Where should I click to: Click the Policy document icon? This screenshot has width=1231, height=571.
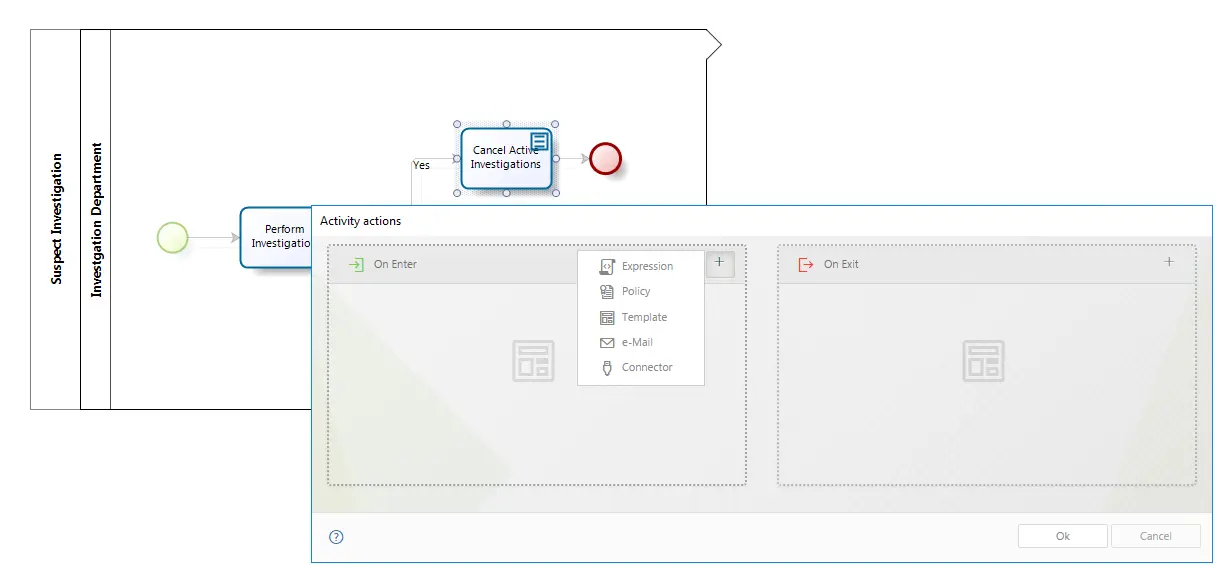pyautogui.click(x=606, y=291)
